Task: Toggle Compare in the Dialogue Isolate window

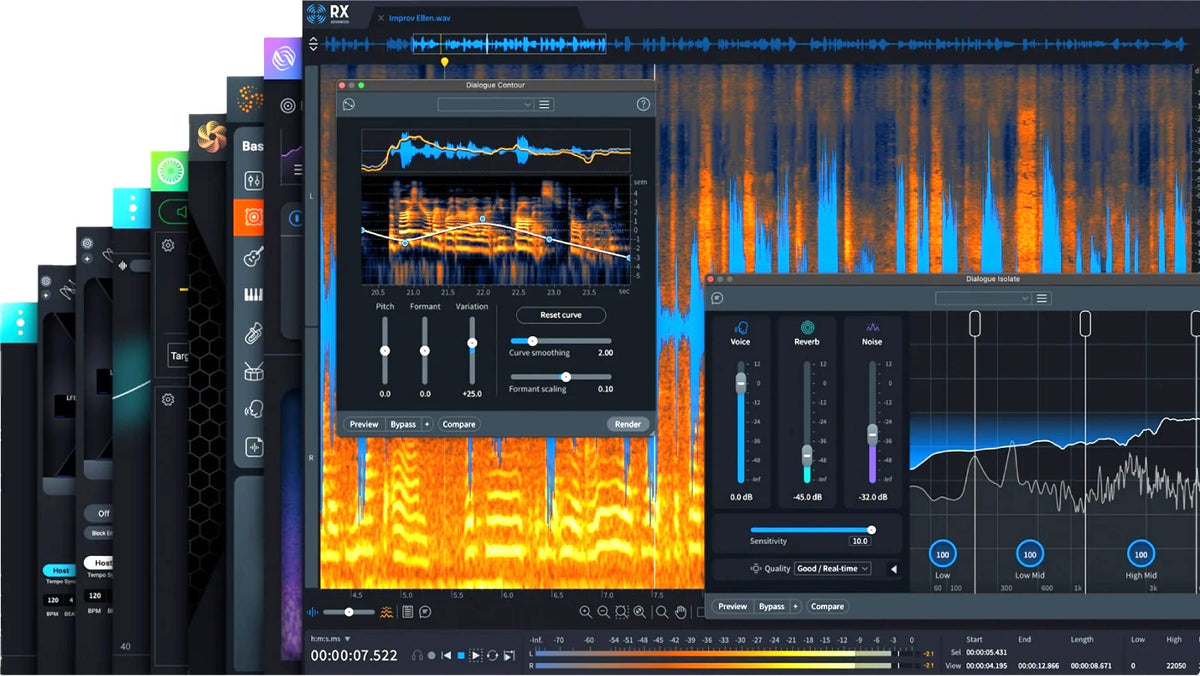Action: (x=827, y=606)
